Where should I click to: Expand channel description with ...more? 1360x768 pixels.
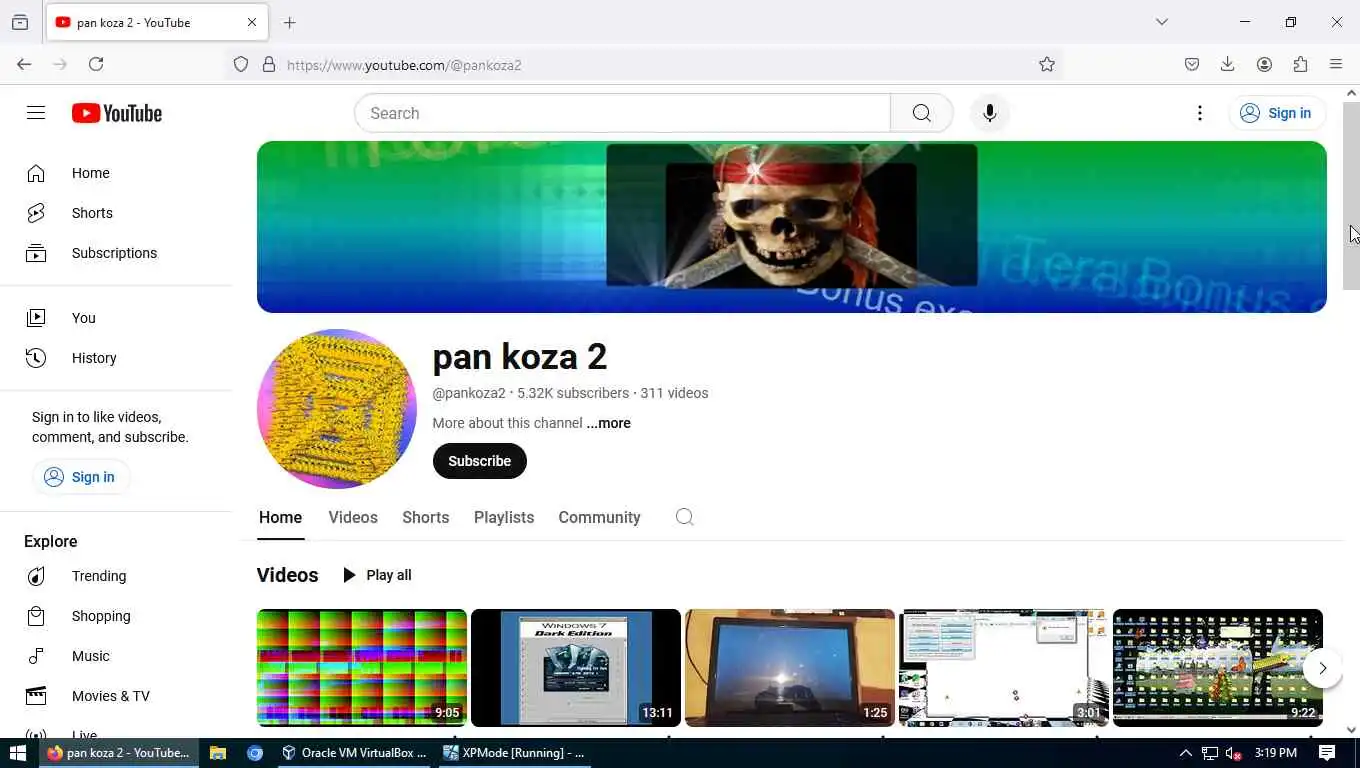pyautogui.click(x=608, y=423)
